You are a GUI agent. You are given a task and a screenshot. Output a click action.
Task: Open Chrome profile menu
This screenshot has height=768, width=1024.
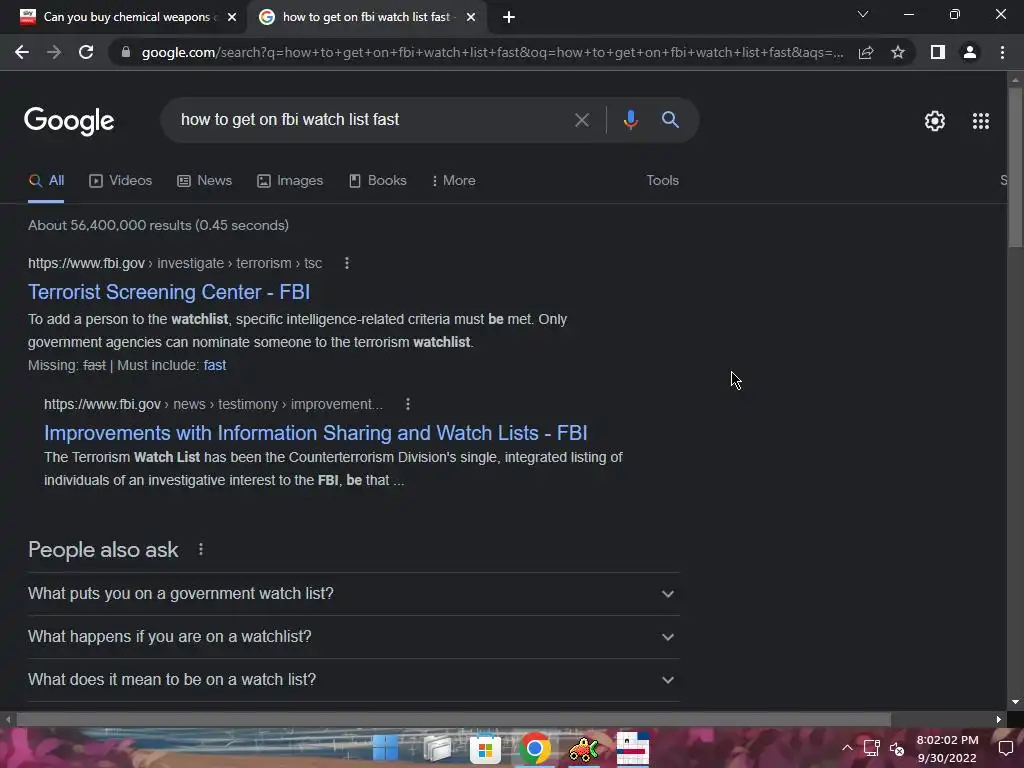(x=970, y=52)
